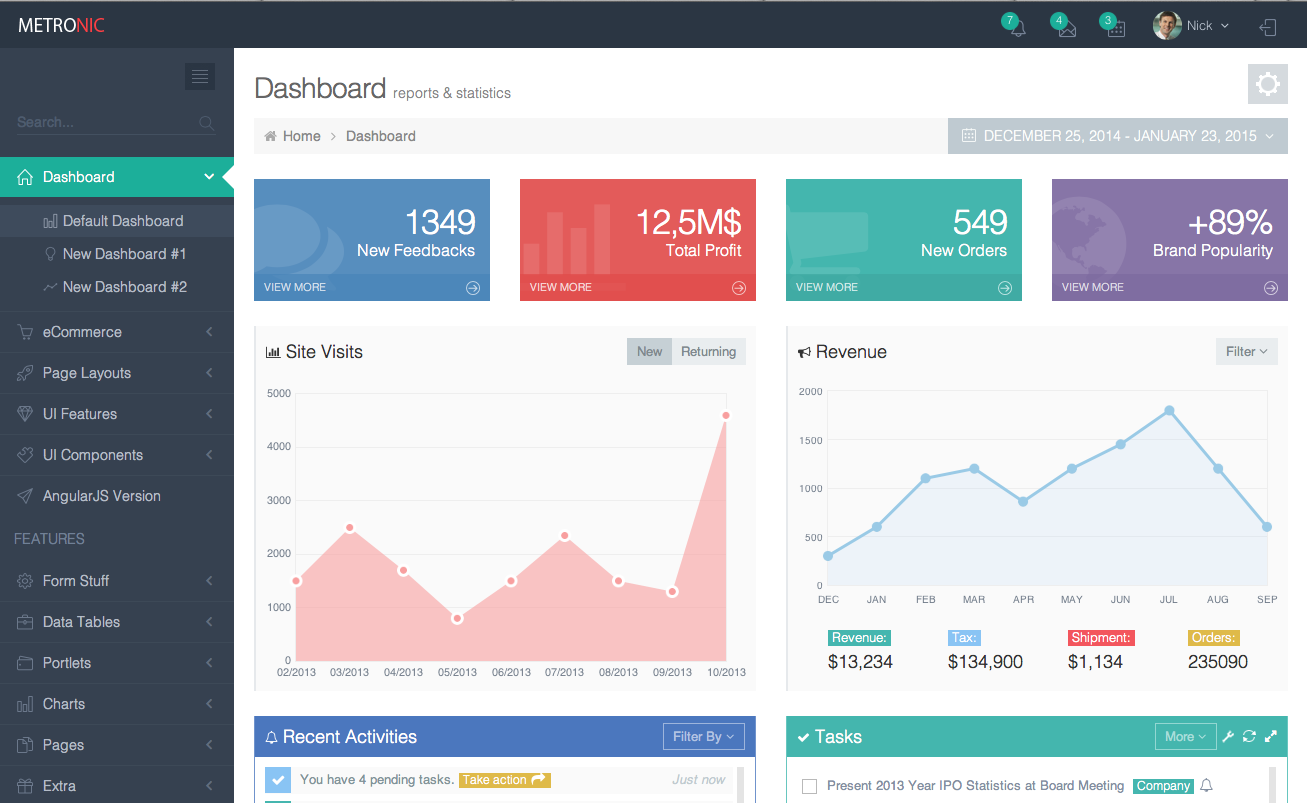
Task: Reload Tasks panel with refresh icon
Action: coord(1249,737)
